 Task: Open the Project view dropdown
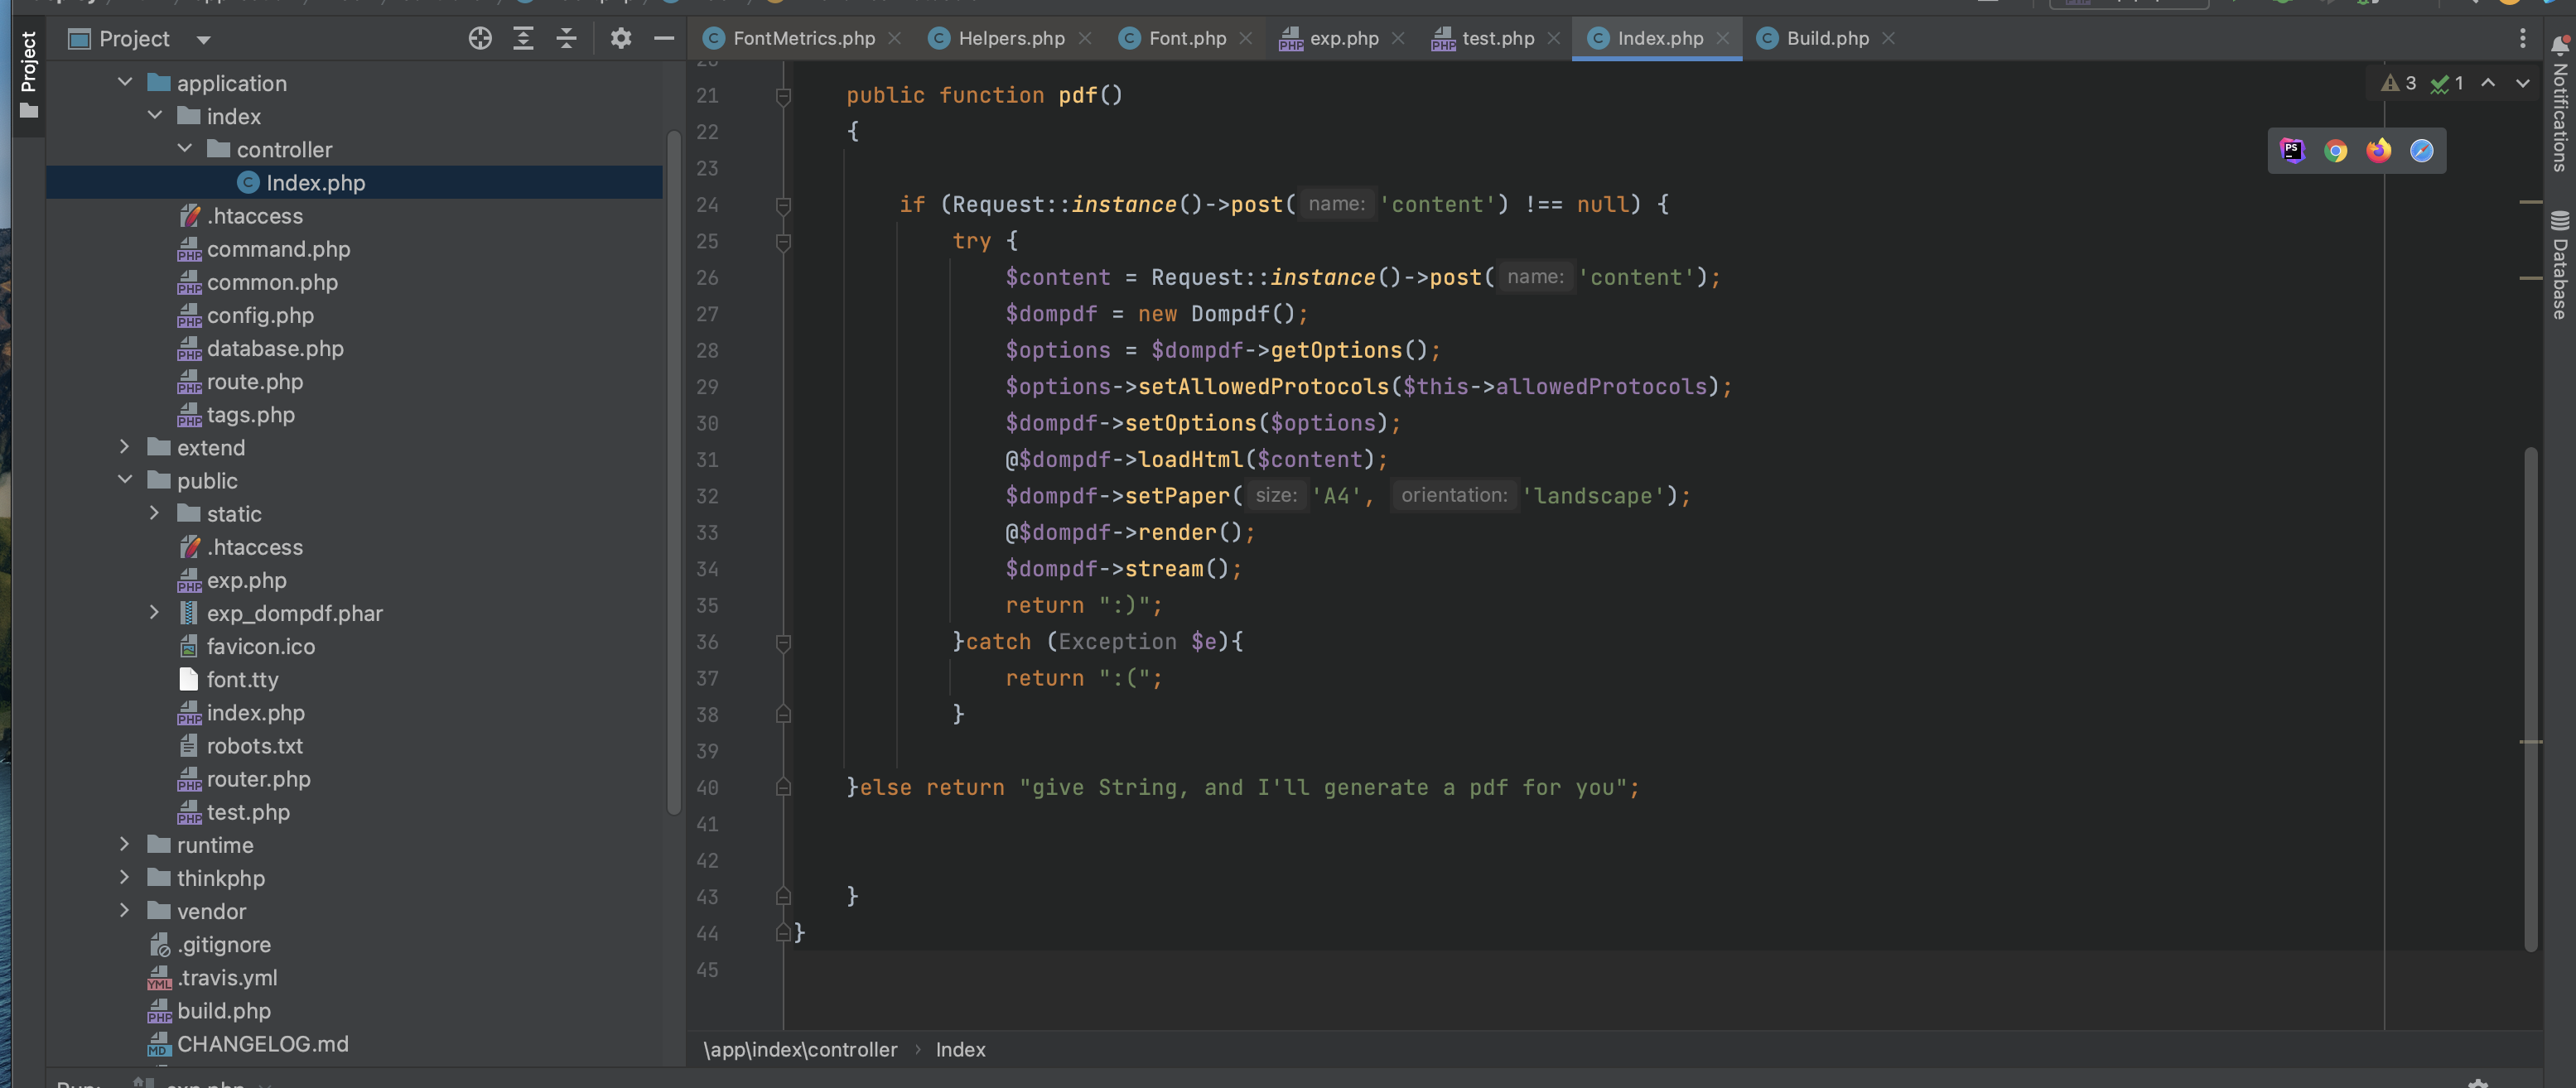[204, 39]
